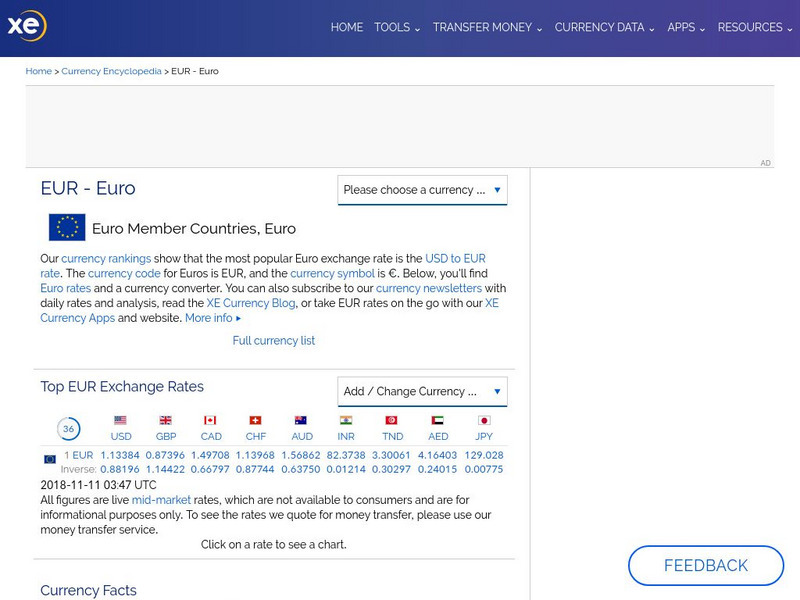Click the EUR link in the 1 EUR row
Image resolution: width=800 pixels, height=600 pixels.
83,455
